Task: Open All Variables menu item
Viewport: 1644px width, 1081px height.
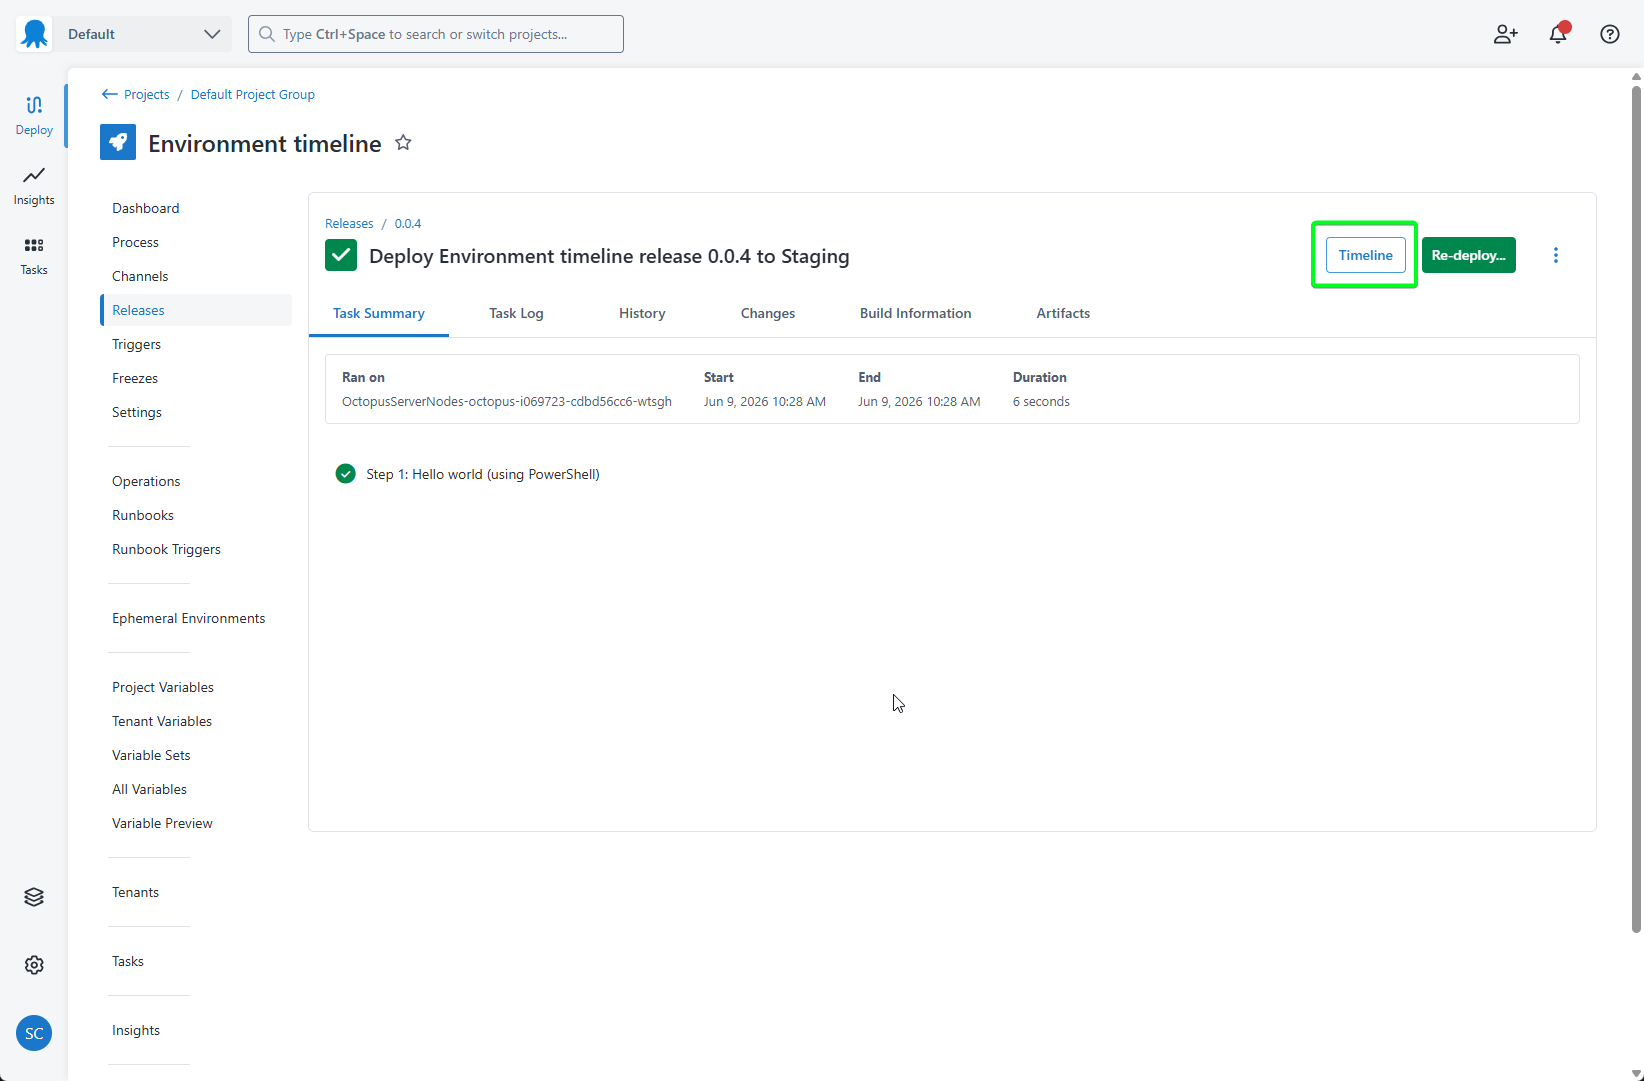Action: tap(149, 789)
